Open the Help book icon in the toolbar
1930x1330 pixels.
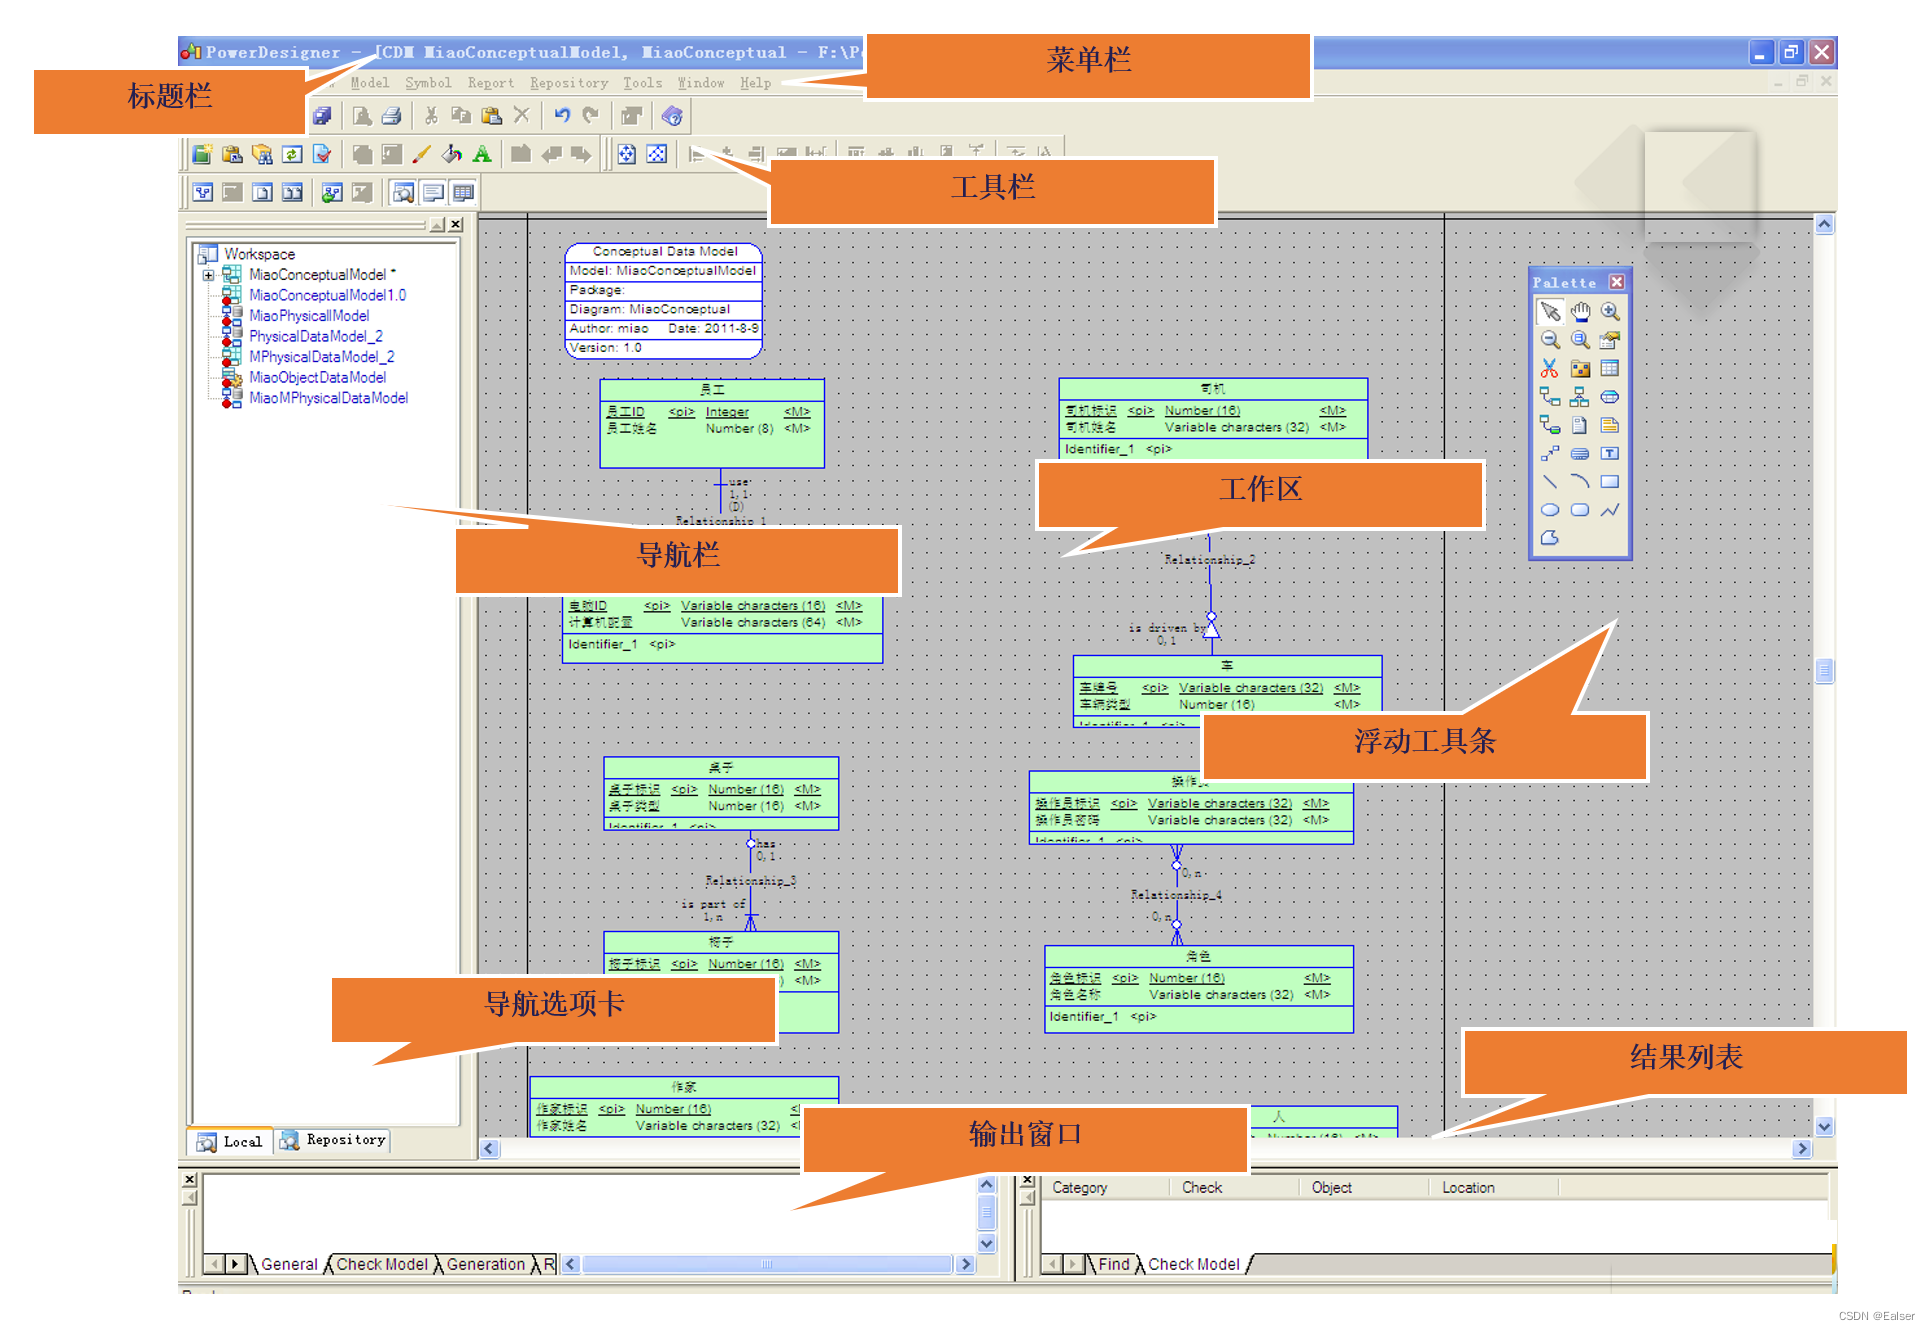(672, 116)
